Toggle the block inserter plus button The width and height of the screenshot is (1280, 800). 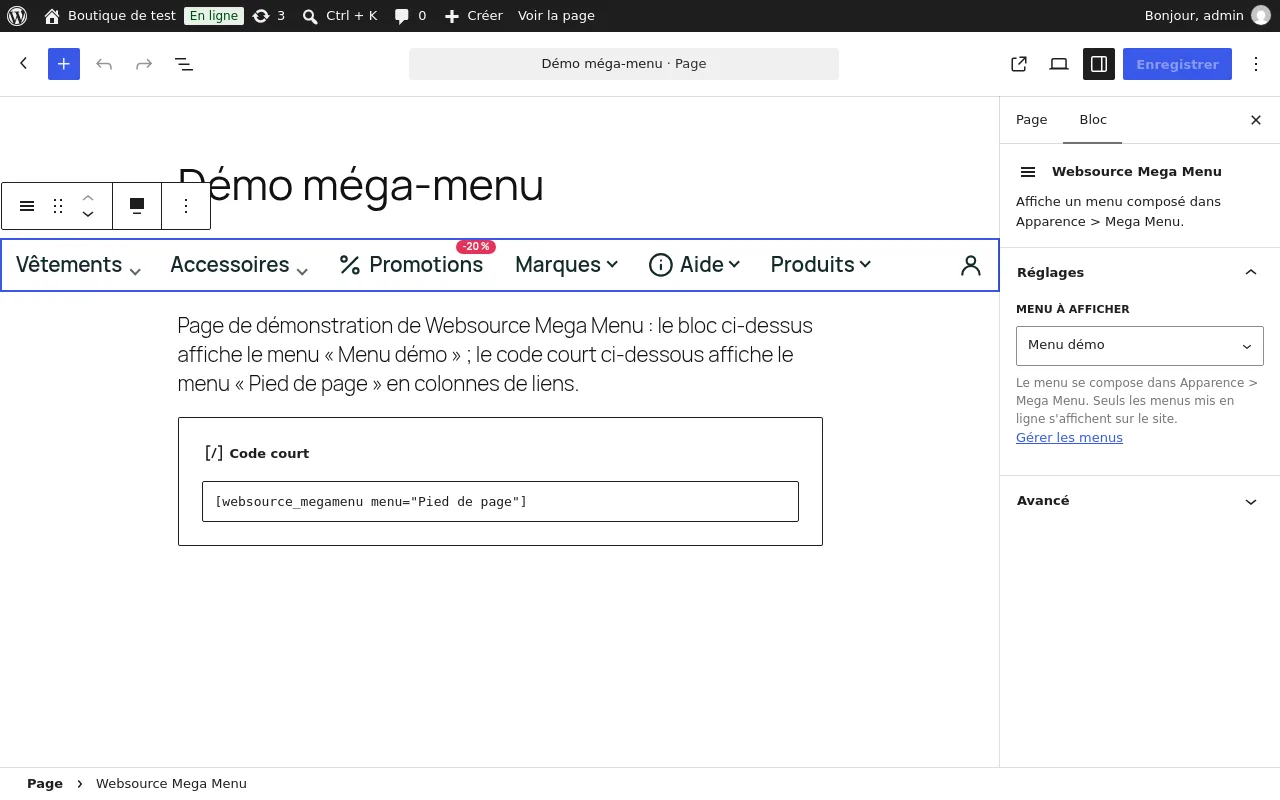(64, 64)
